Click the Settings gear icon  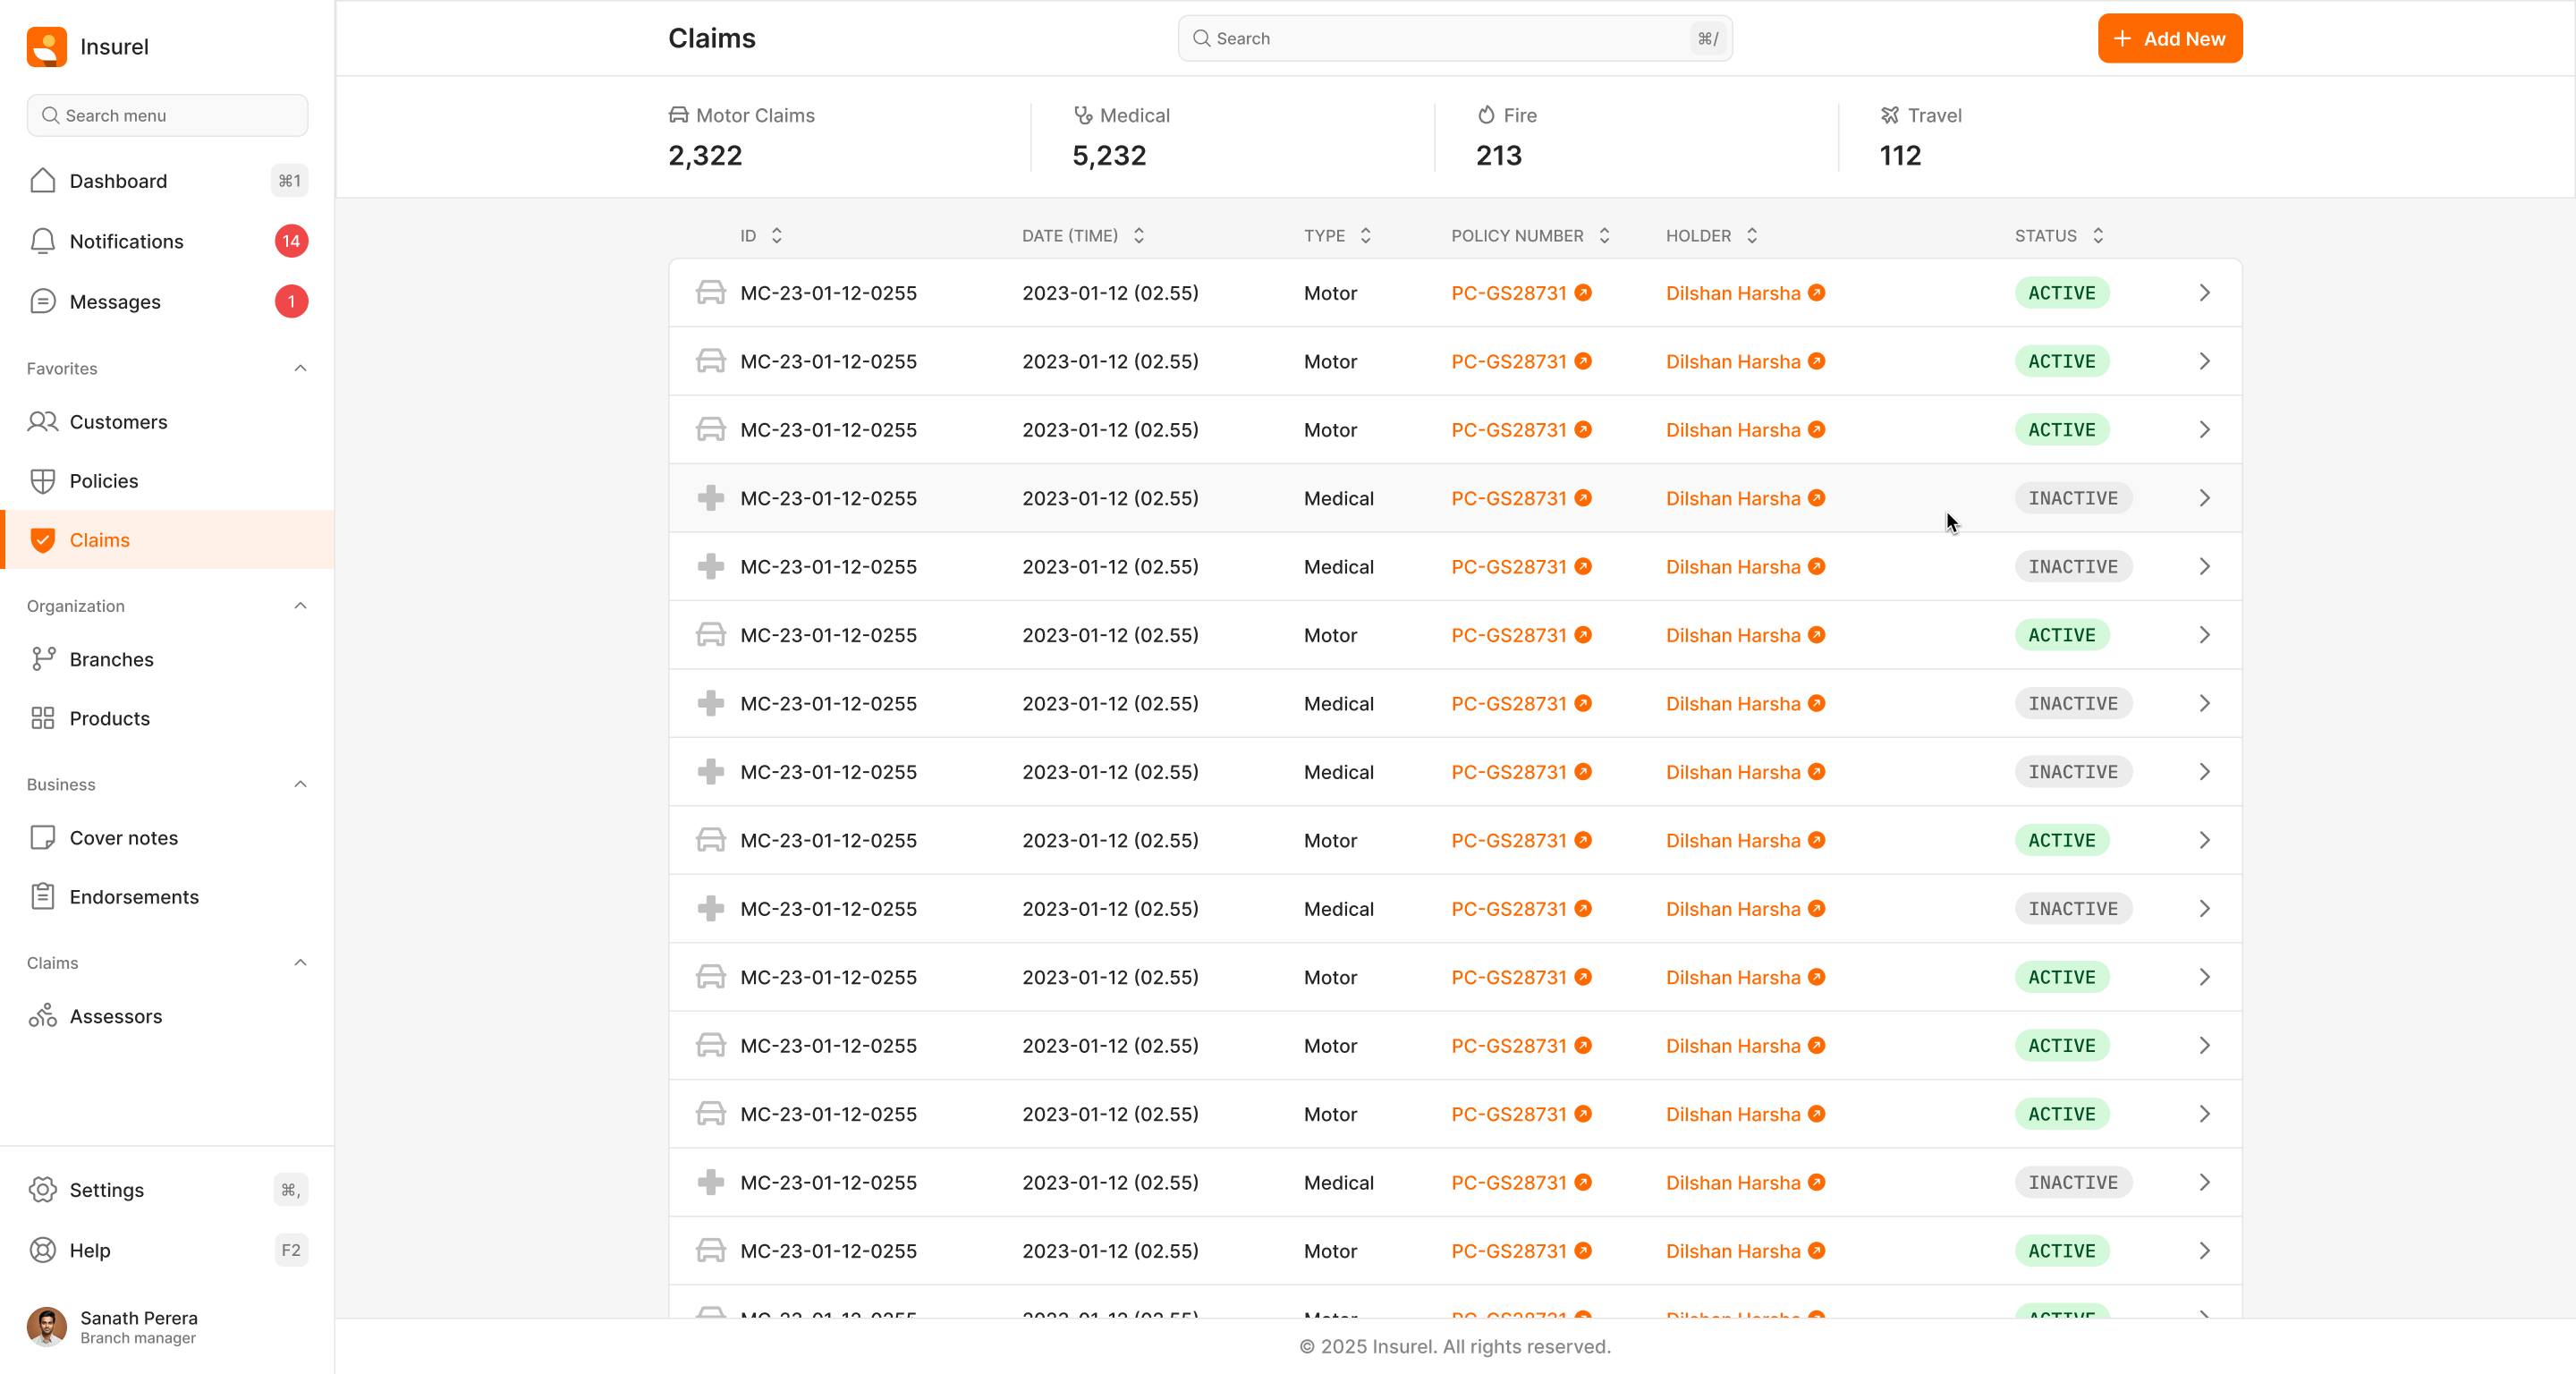point(43,1189)
